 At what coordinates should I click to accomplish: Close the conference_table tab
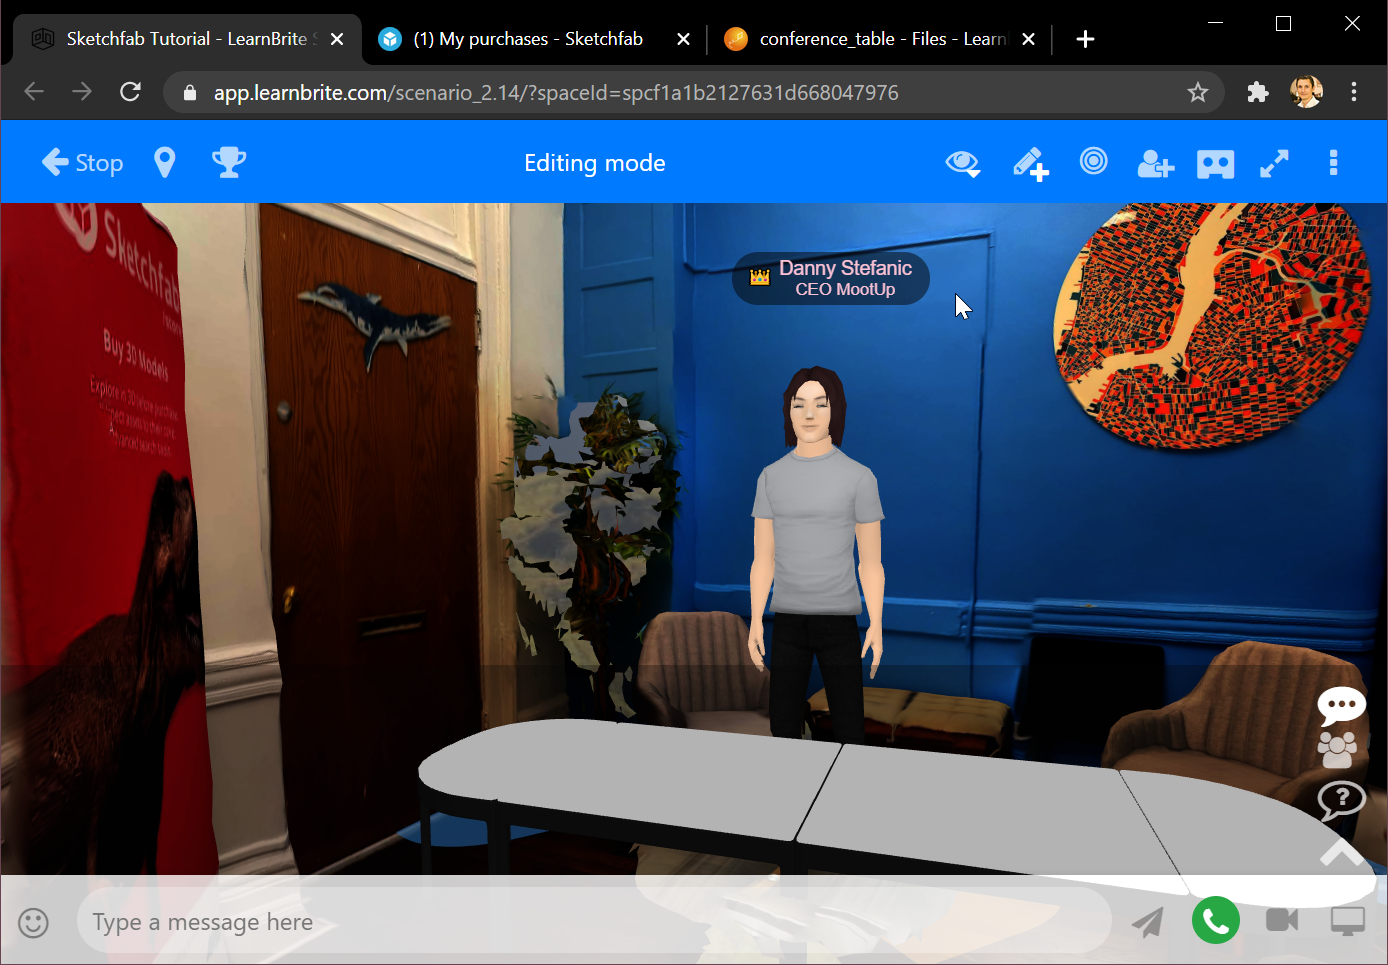1028,39
